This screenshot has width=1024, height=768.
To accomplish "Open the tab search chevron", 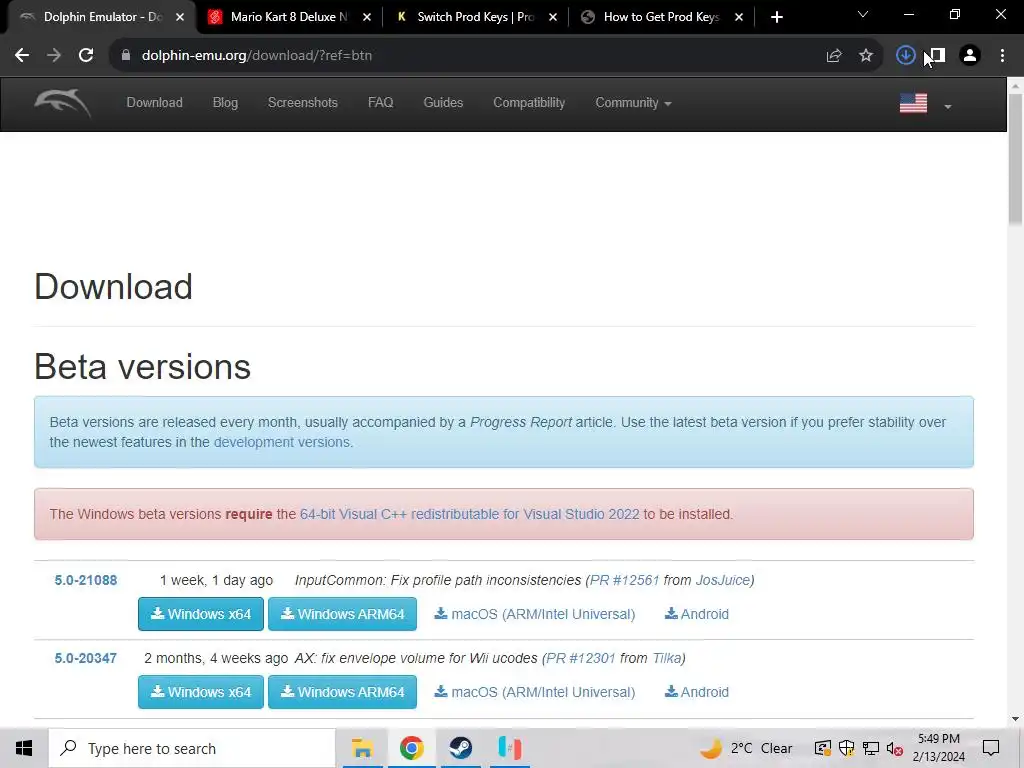I will point(863,14).
